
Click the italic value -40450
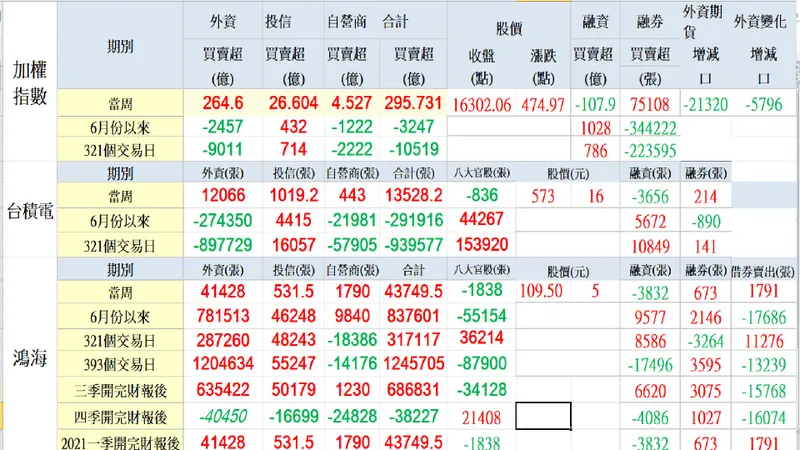tap(222, 416)
